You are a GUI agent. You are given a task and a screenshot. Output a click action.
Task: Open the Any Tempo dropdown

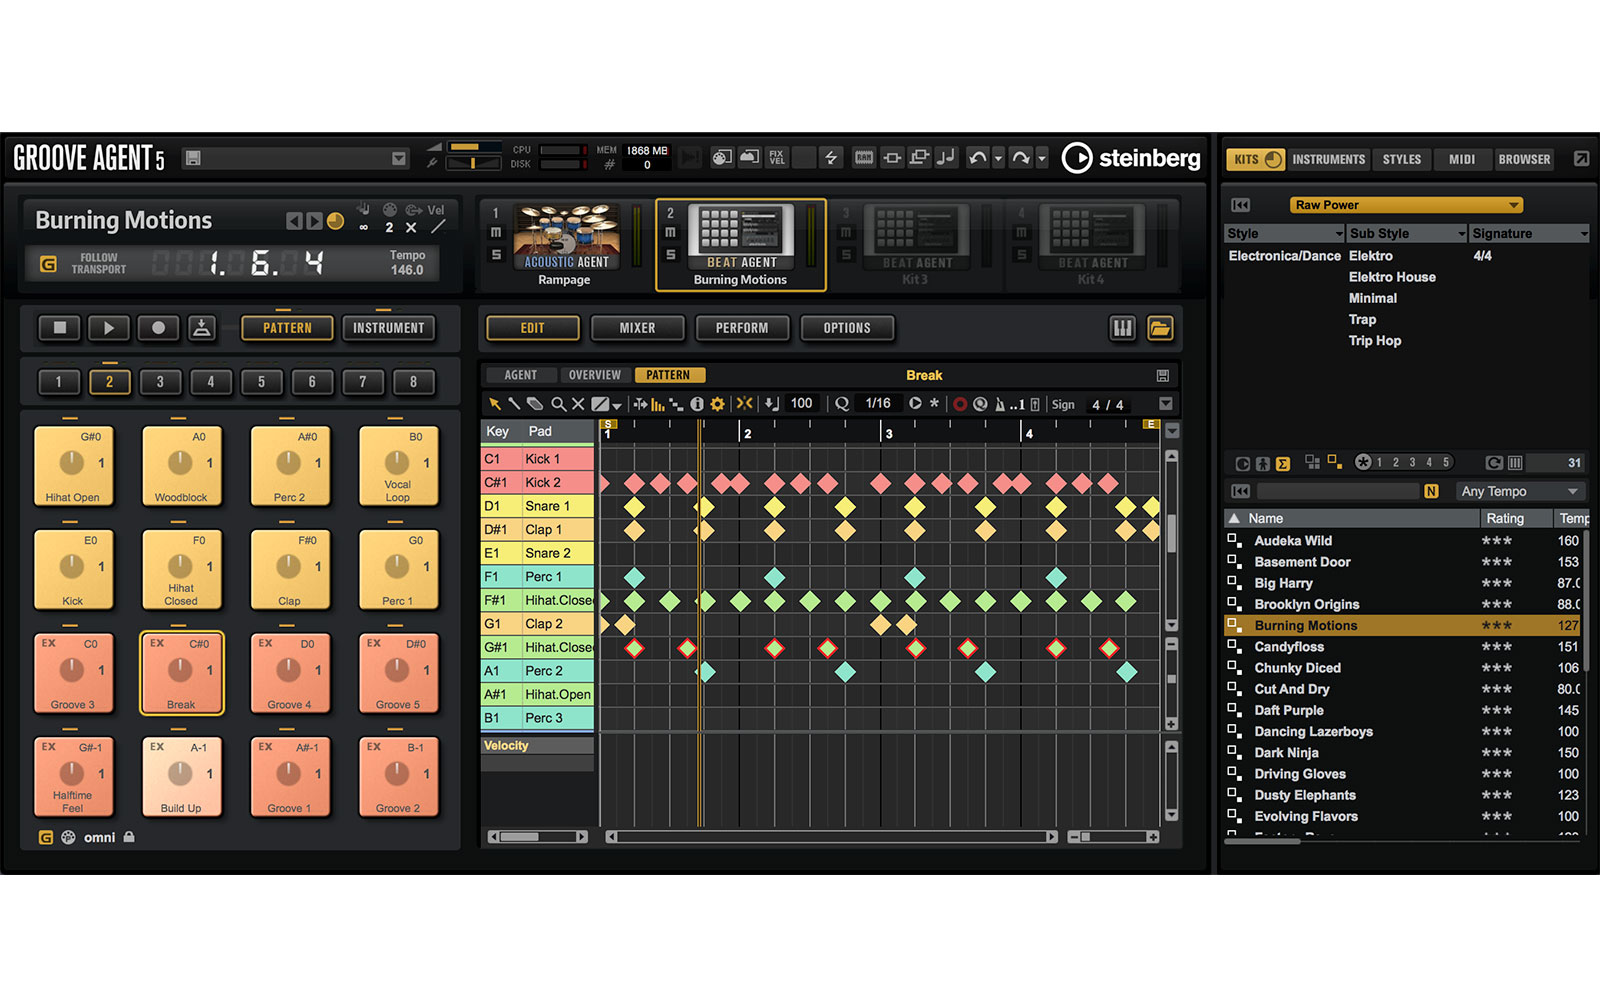pyautogui.click(x=1519, y=491)
